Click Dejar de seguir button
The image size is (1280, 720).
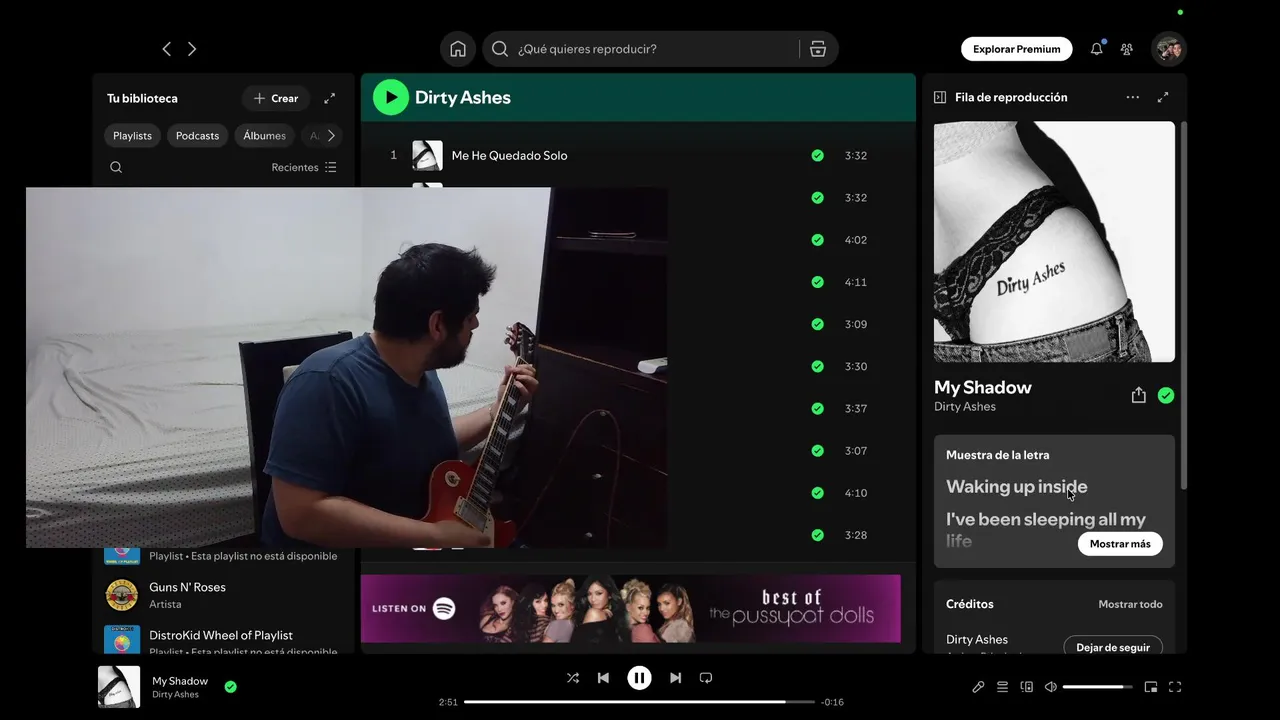(x=1113, y=647)
